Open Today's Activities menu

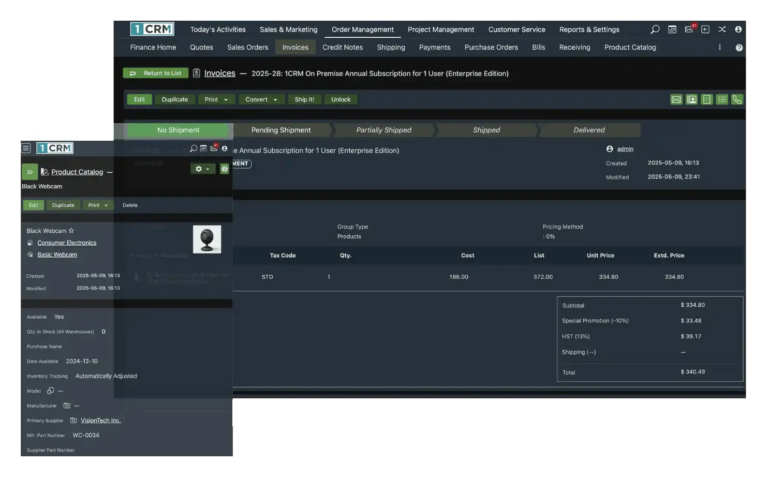tap(218, 29)
